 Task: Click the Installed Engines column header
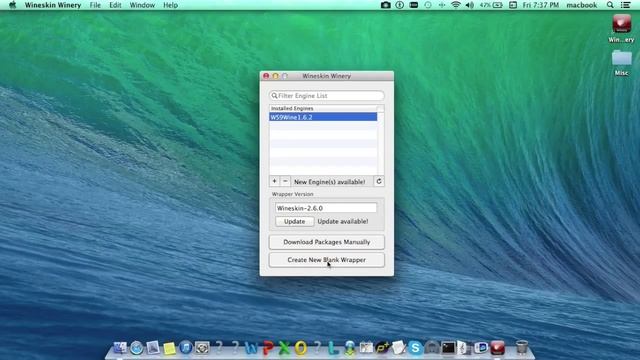click(x=323, y=108)
